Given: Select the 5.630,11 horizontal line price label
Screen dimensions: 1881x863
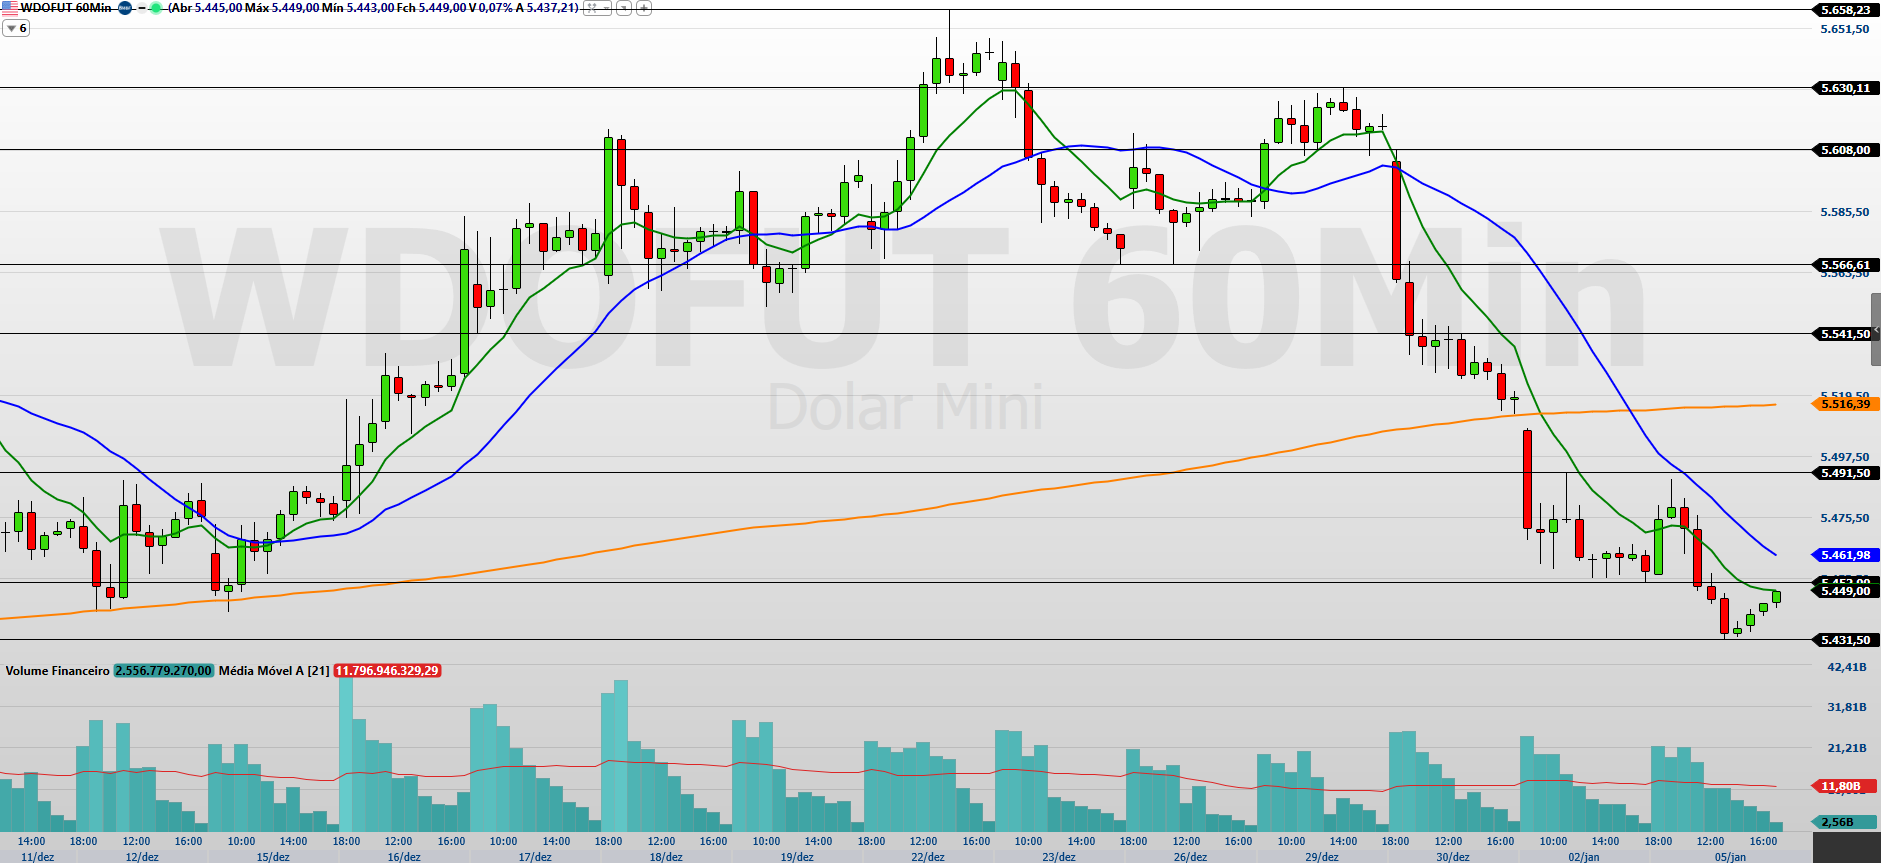Looking at the screenshot, I should [1845, 88].
